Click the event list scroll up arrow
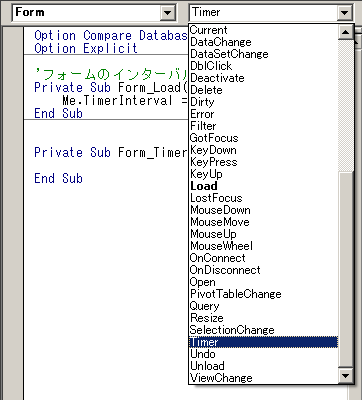 point(346,32)
